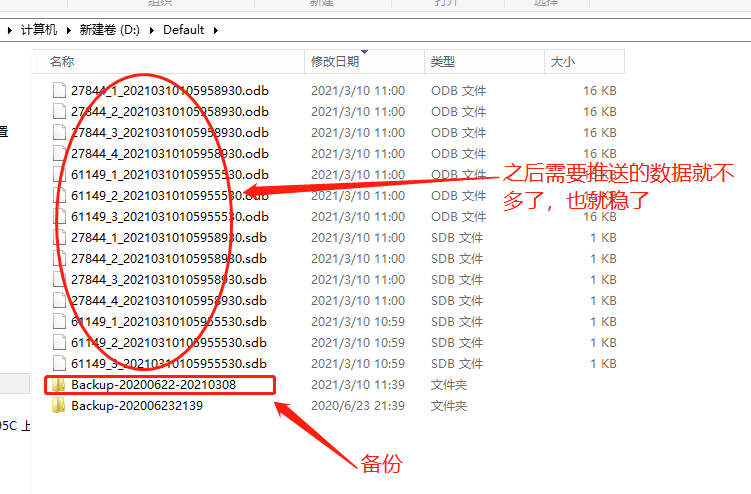Screen dimensions: 751x494
Task: Click the 27844_4 sdb file icon
Action: tap(59, 301)
